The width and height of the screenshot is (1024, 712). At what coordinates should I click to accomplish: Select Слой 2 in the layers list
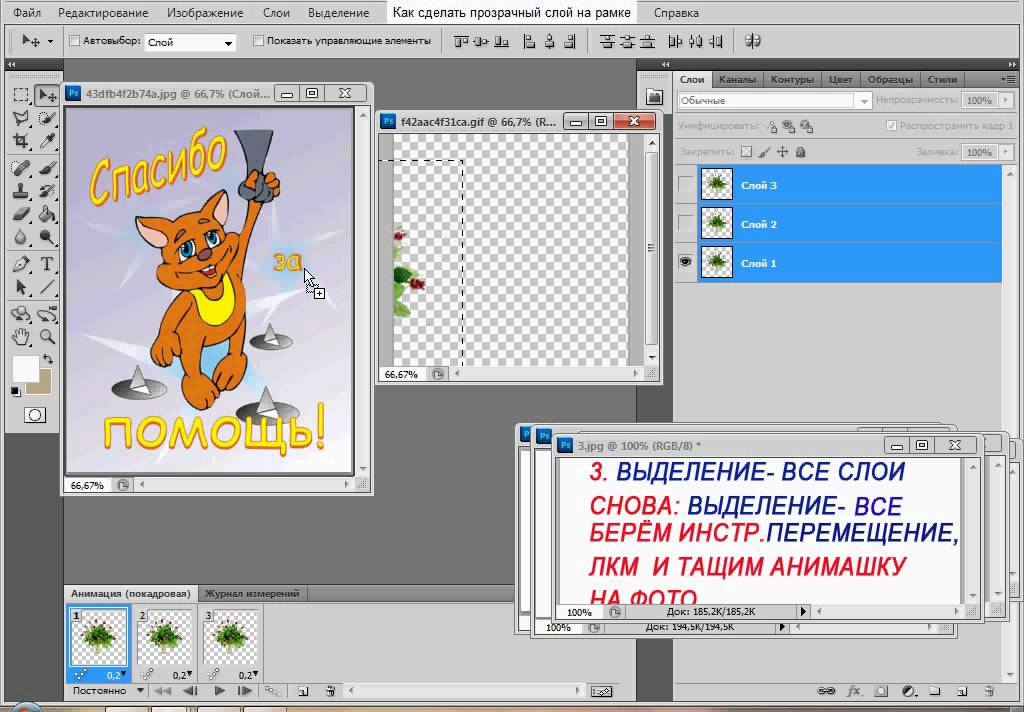849,224
